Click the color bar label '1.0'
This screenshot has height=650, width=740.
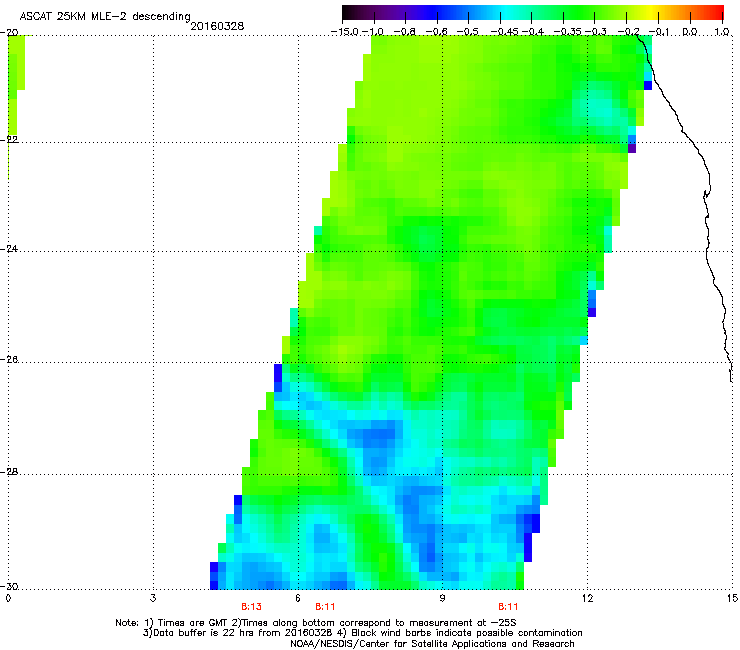point(722,32)
